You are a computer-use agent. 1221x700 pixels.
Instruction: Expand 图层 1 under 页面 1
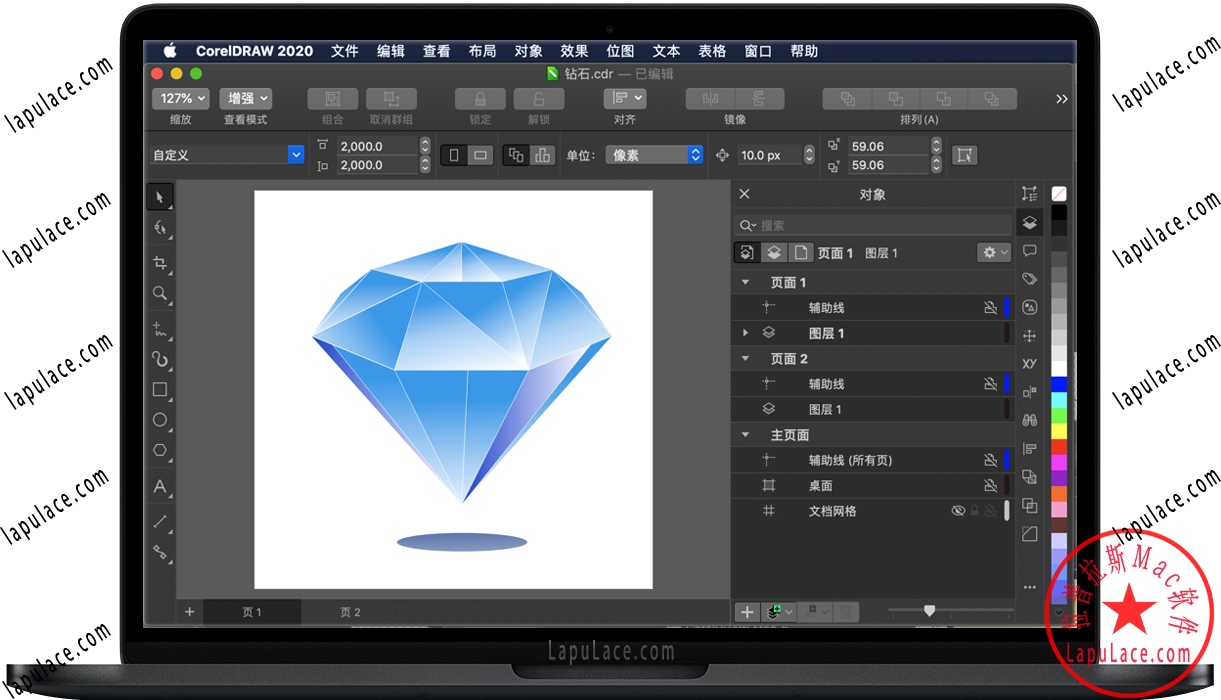tap(745, 333)
